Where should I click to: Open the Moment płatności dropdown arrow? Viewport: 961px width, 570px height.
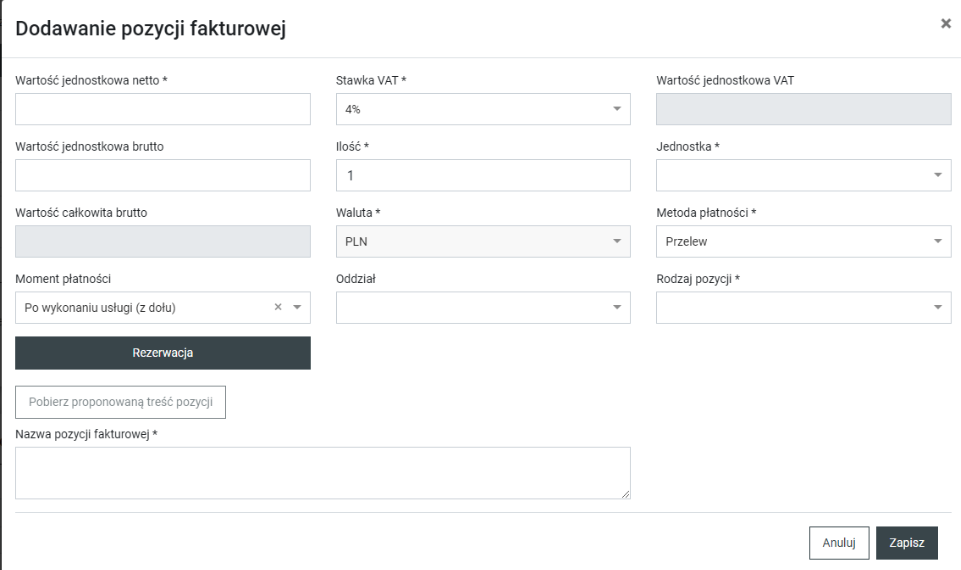pyautogui.click(x=297, y=308)
